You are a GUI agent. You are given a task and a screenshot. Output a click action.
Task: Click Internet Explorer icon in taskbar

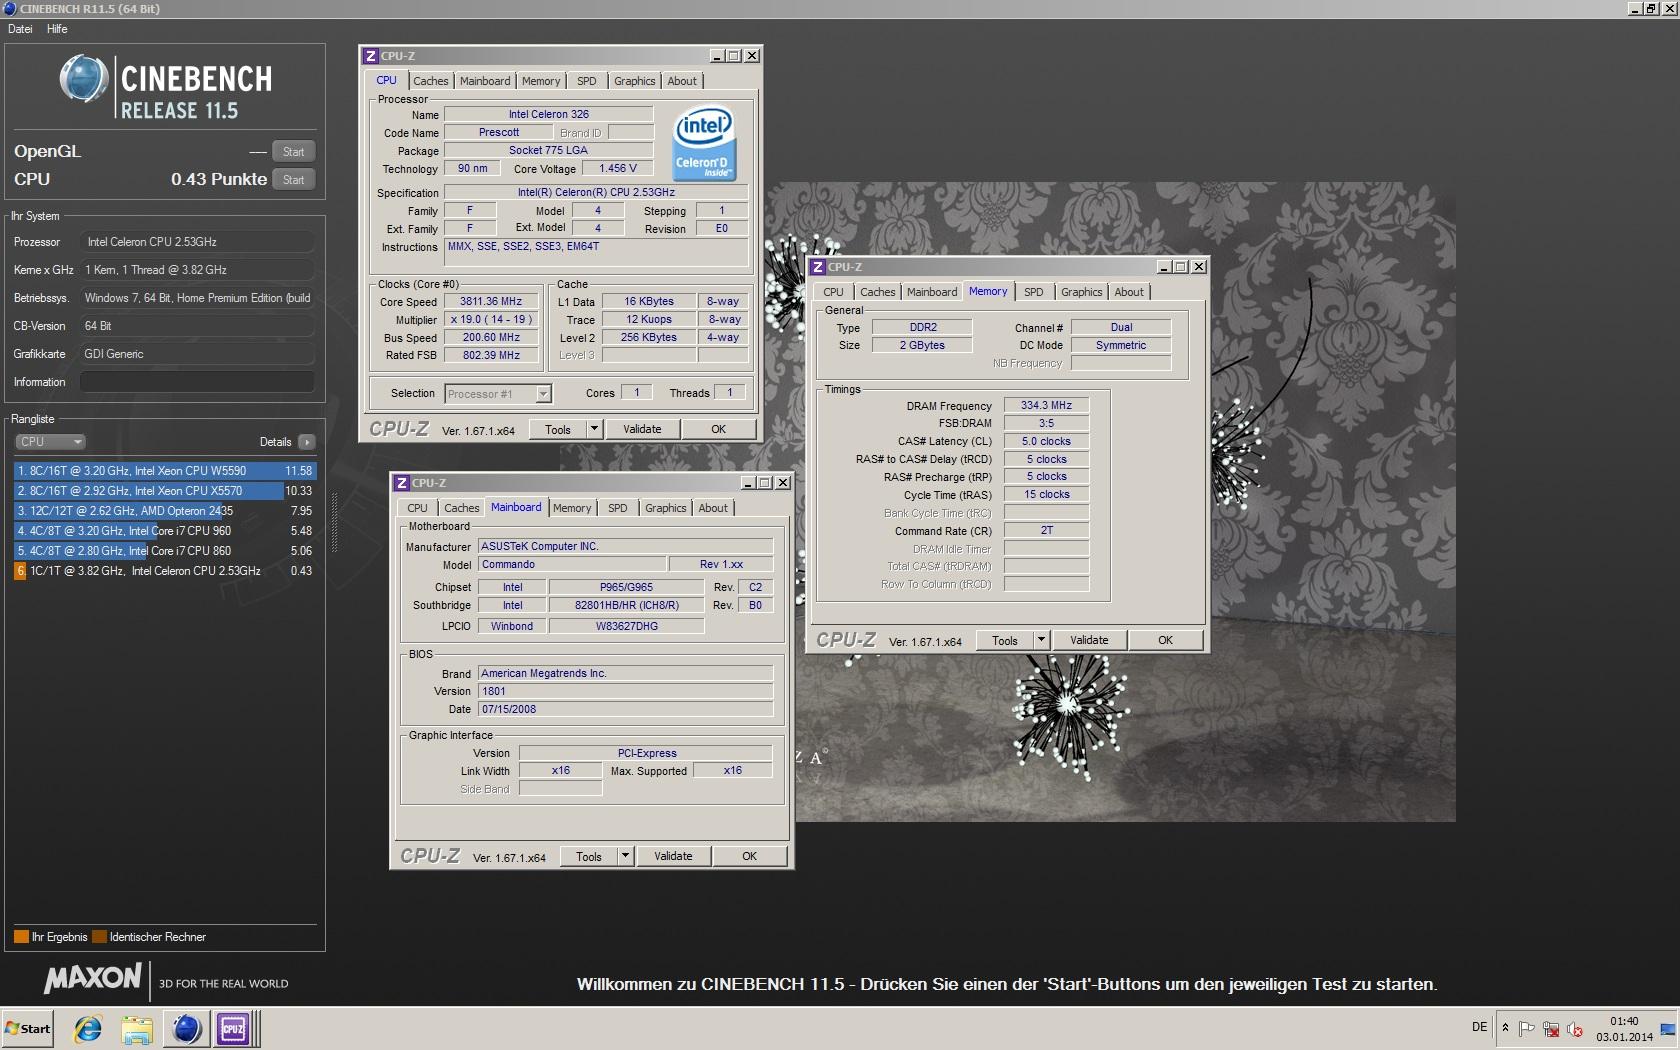click(x=88, y=1028)
